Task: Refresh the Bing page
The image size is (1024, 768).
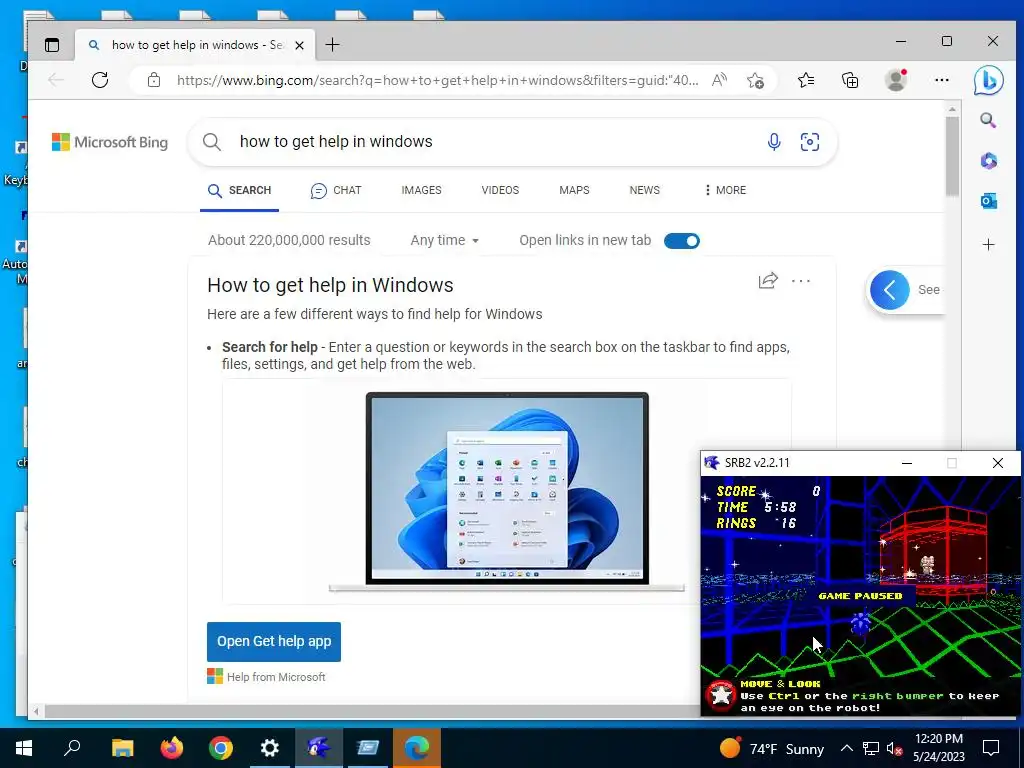Action: coord(100,80)
